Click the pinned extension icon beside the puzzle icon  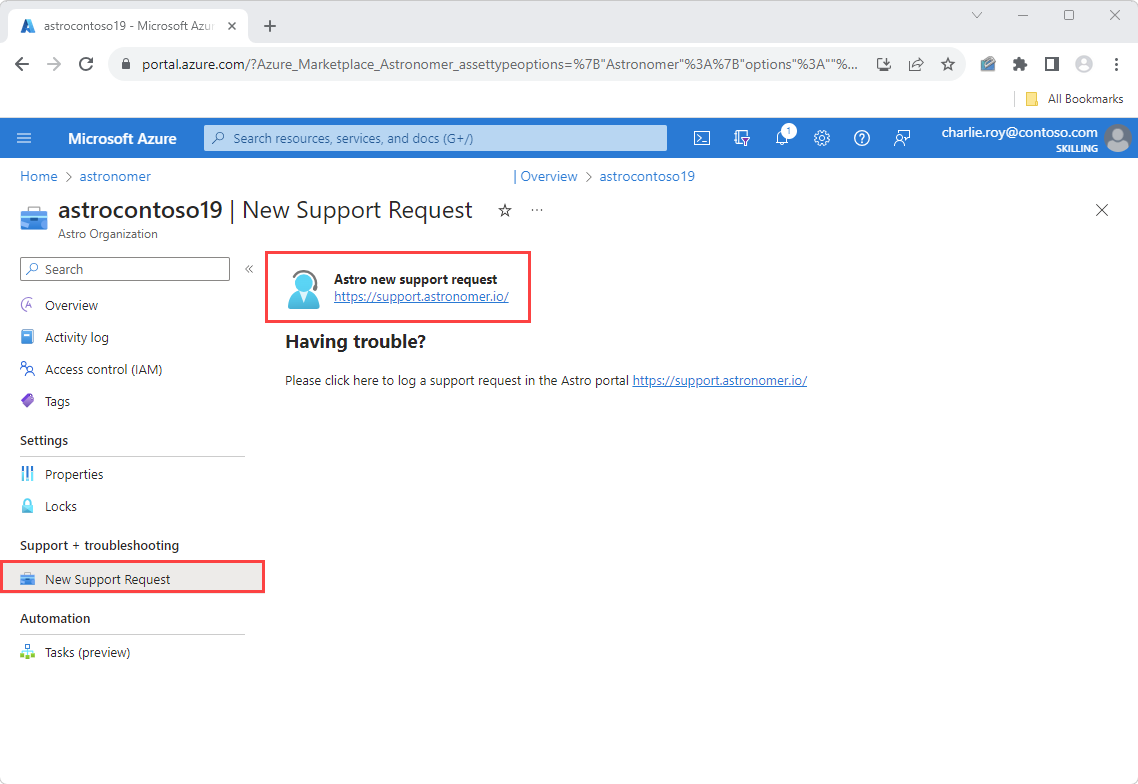(x=988, y=64)
